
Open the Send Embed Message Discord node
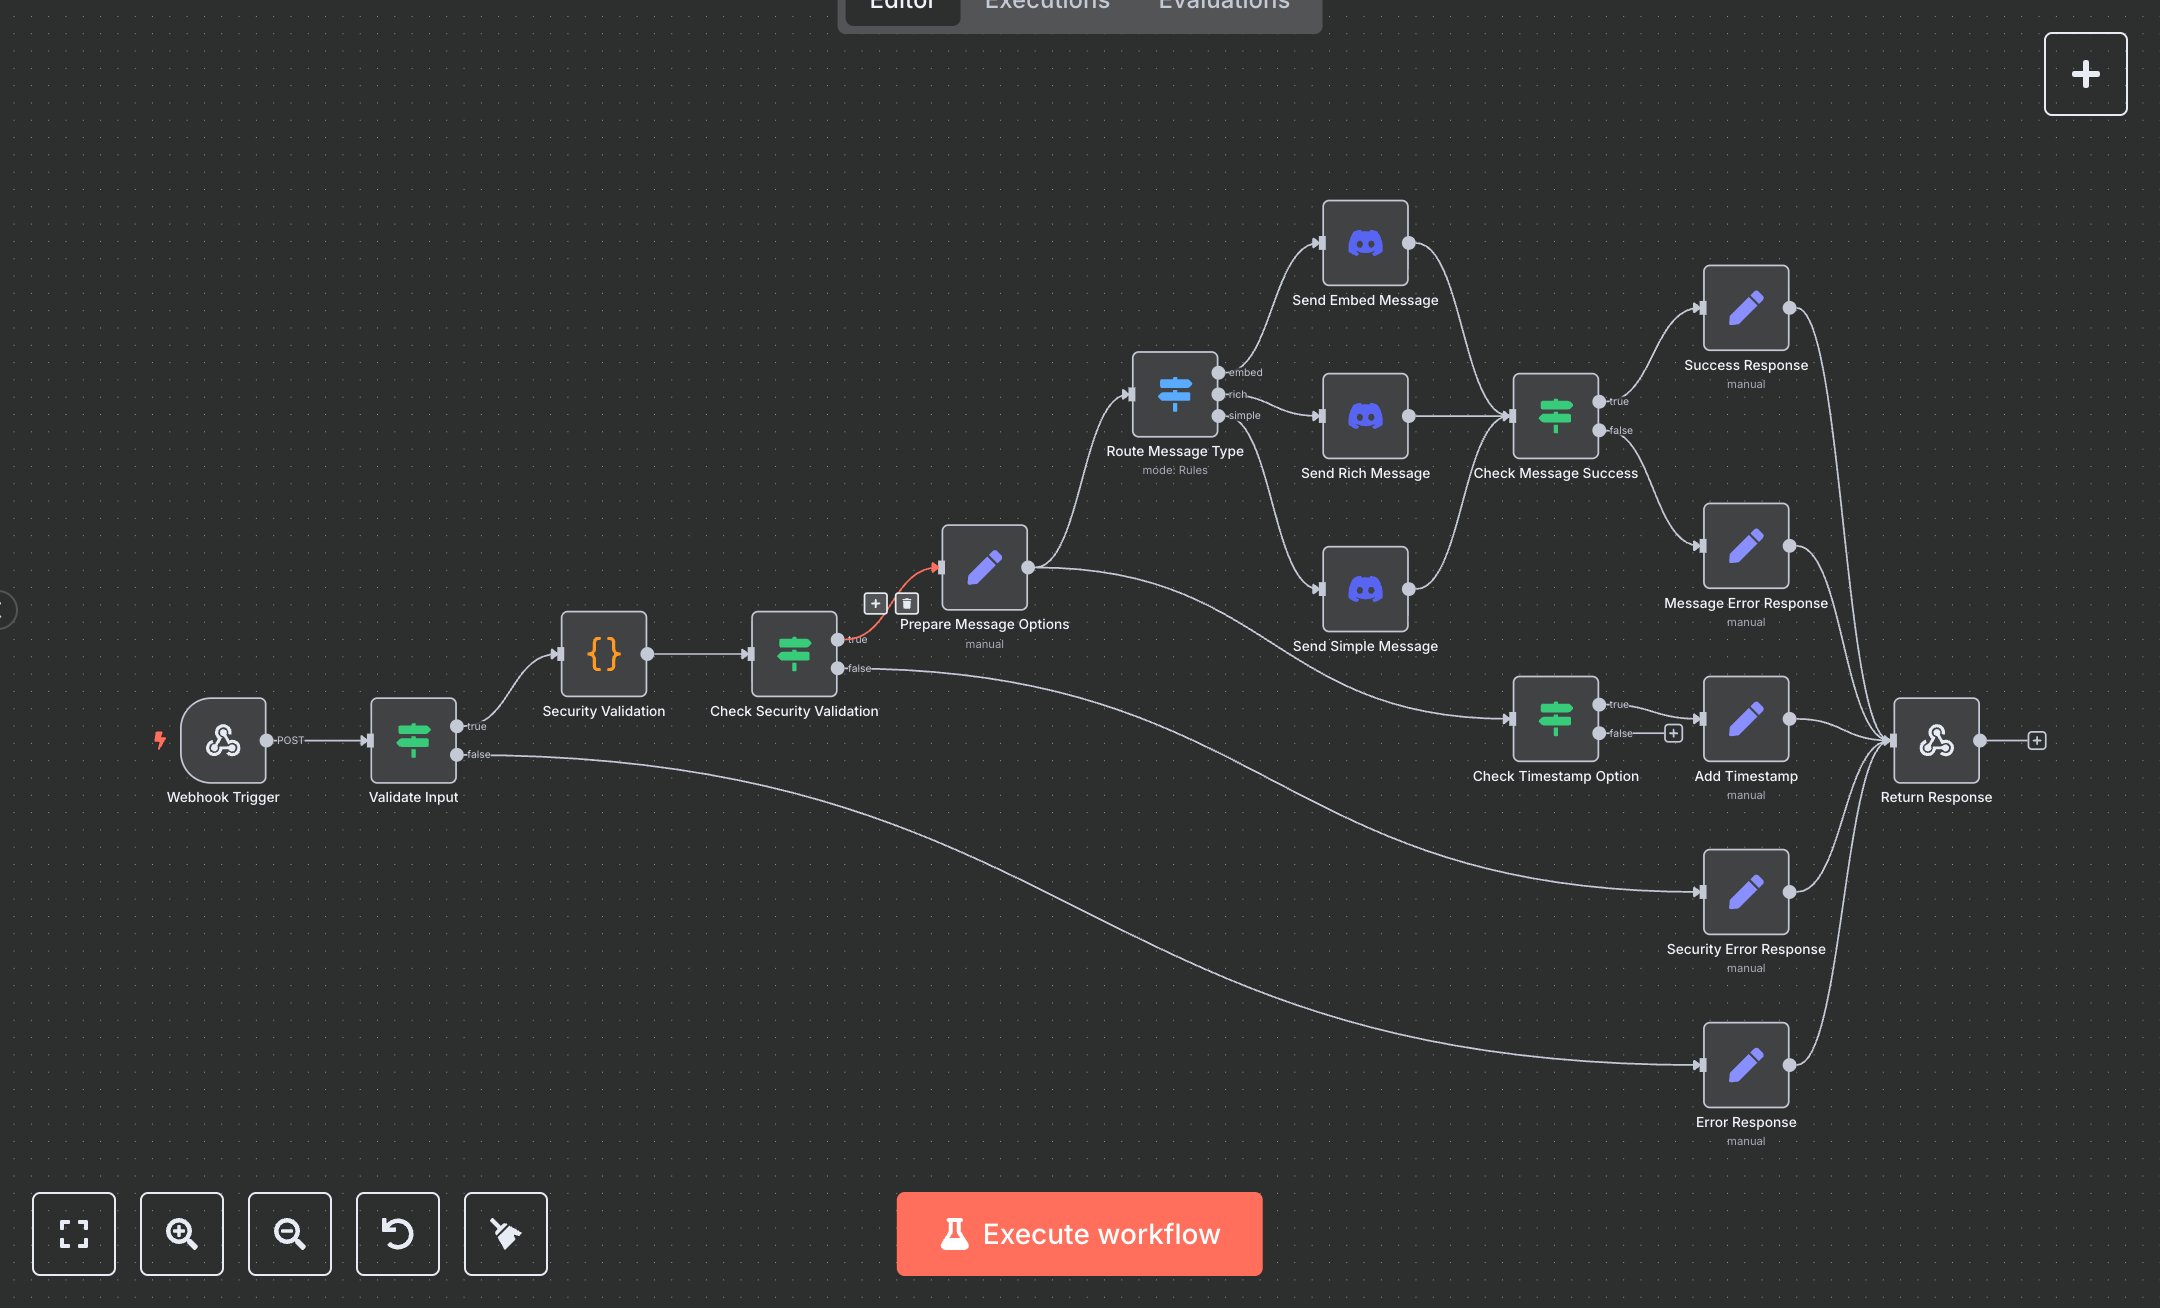[1365, 243]
